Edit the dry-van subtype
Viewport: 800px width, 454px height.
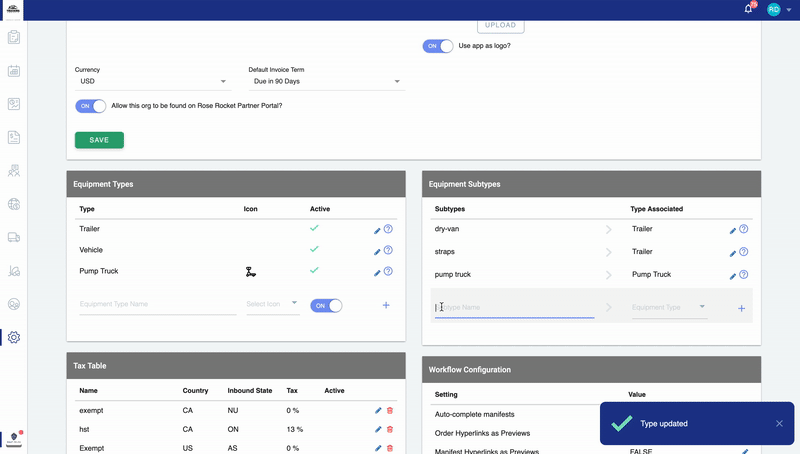tap(733, 231)
